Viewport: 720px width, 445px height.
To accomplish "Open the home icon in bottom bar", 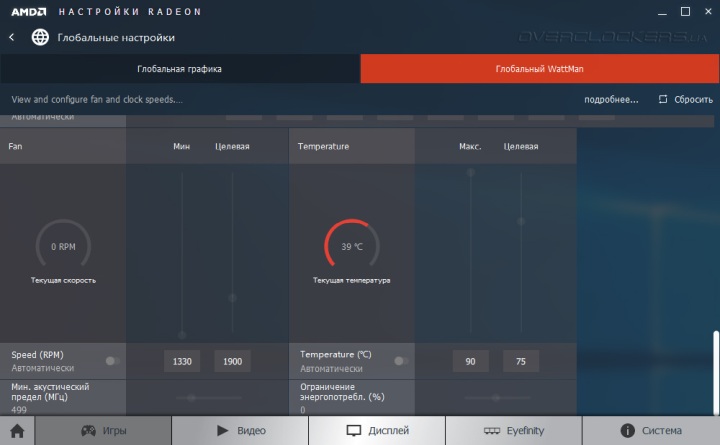I will click(x=17, y=431).
